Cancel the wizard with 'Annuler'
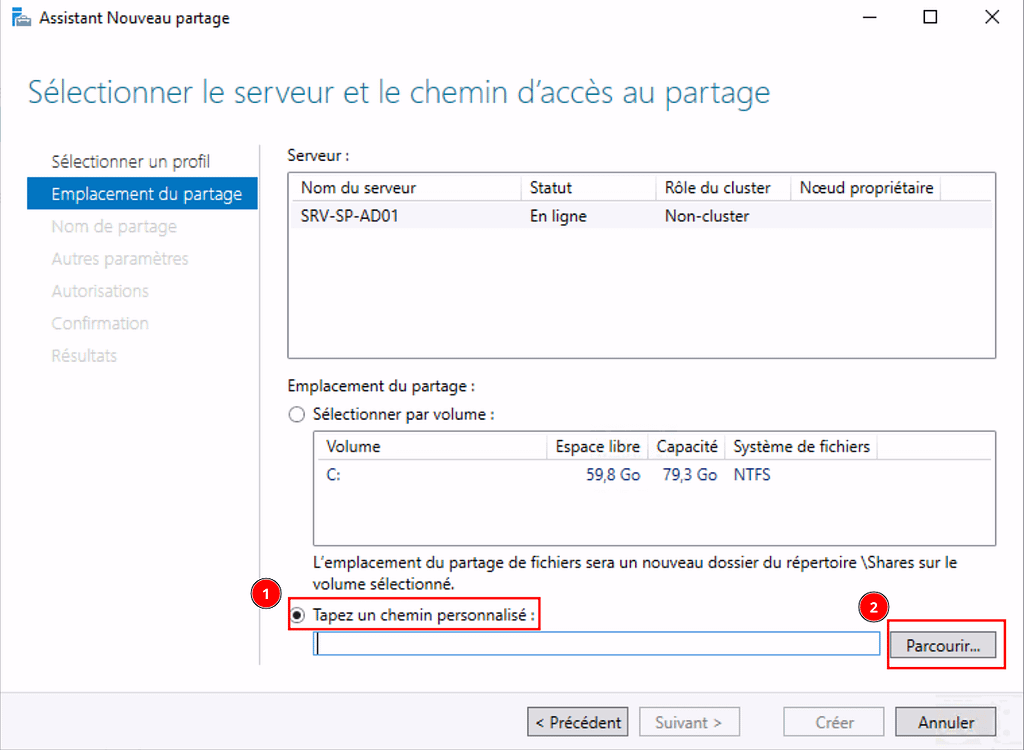Viewport: 1024px width, 750px height. (x=945, y=722)
